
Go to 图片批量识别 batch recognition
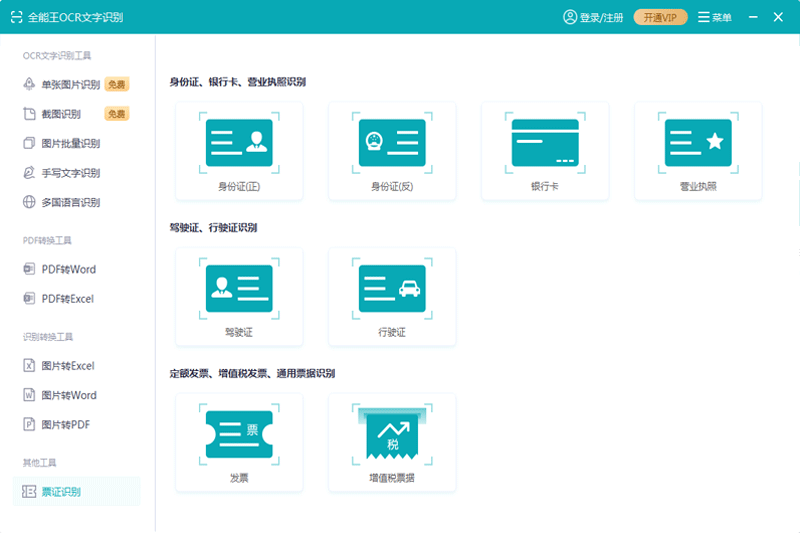[70, 144]
